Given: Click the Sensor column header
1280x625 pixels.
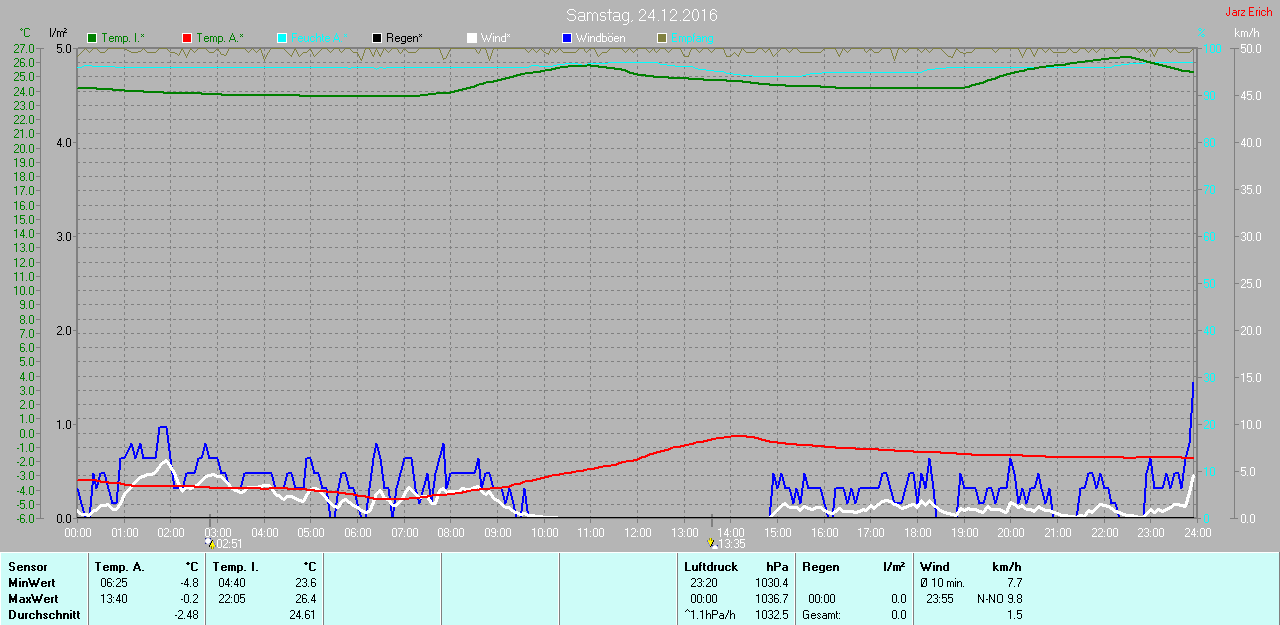Looking at the screenshot, I should (x=28, y=567).
